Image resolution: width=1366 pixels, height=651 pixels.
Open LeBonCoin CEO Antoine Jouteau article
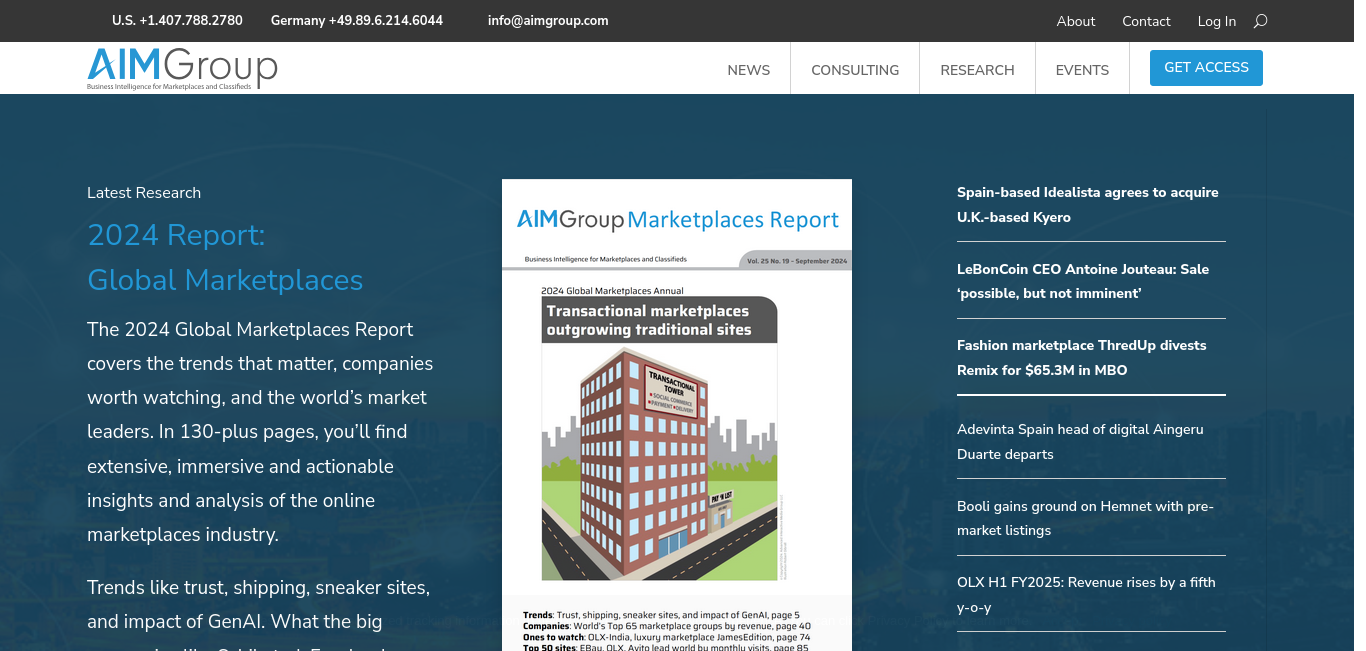point(1083,281)
